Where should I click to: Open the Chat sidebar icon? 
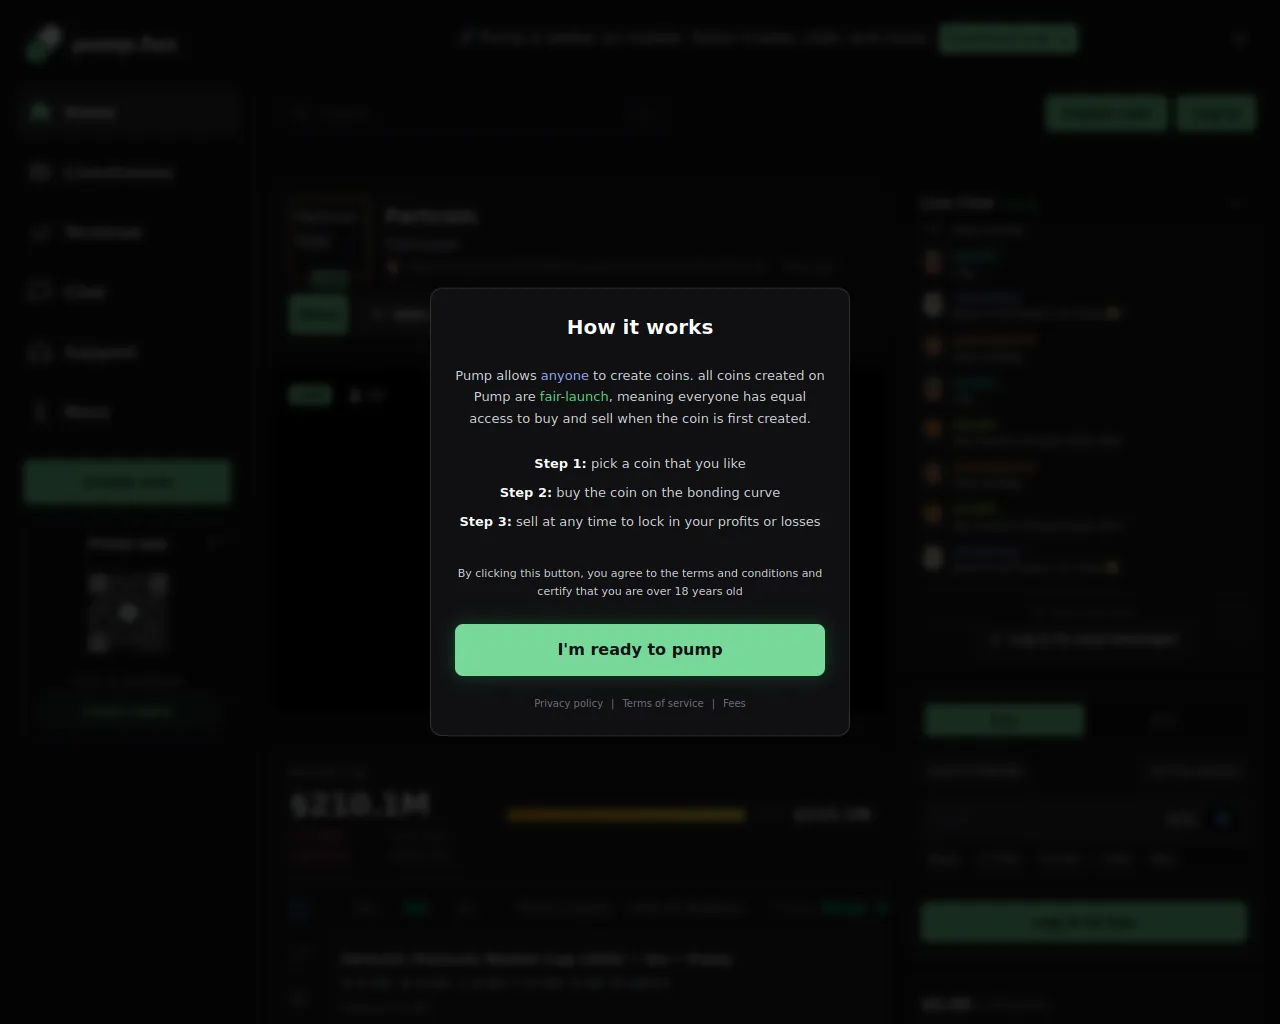(40, 292)
